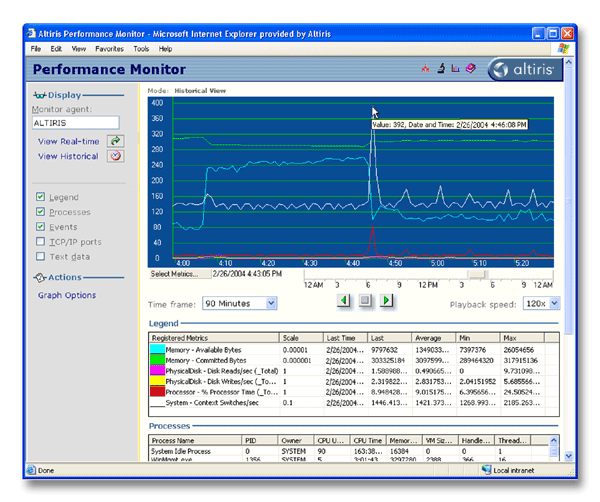Click the red Processor Time swatch

(x=157, y=392)
